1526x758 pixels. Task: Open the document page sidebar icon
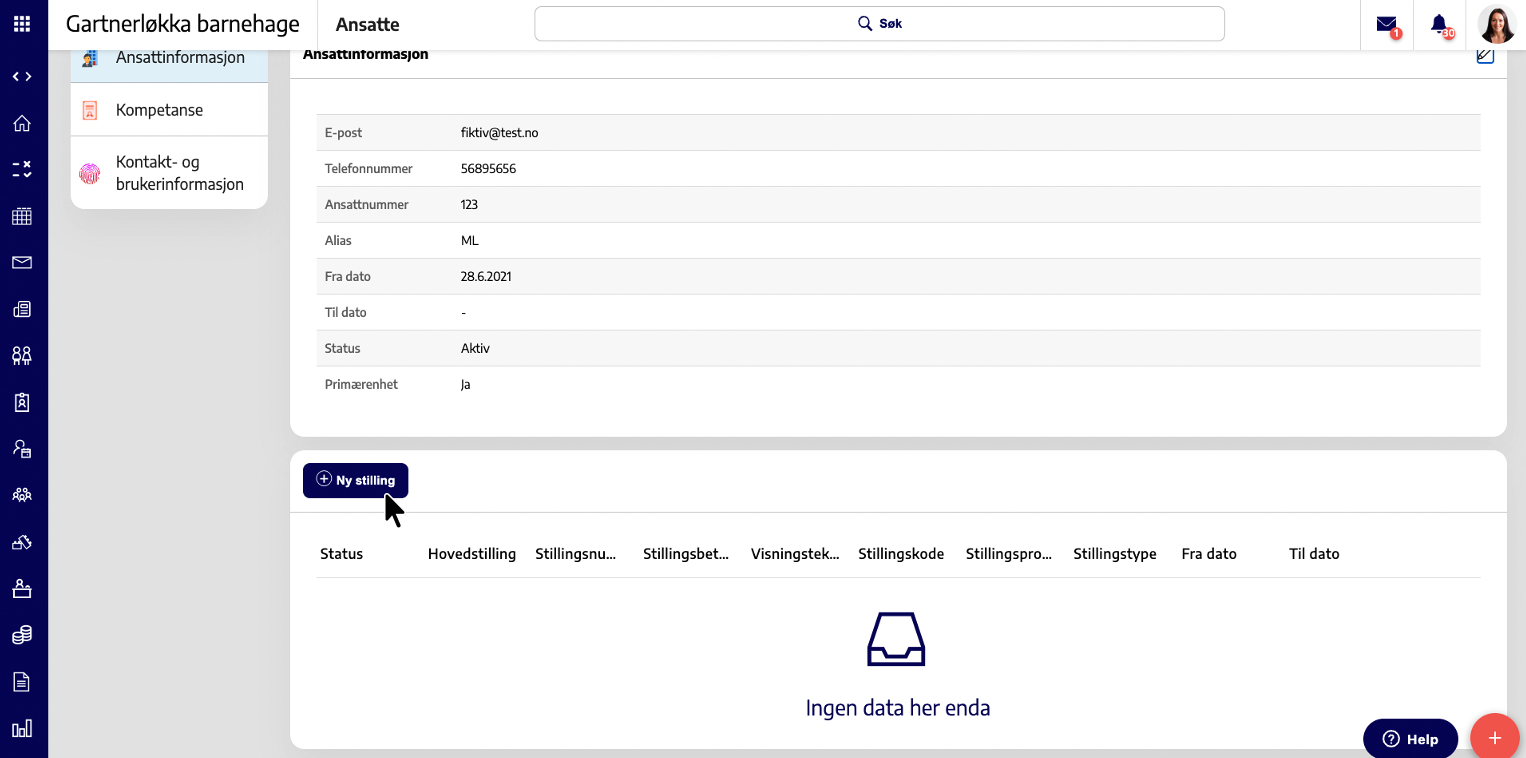[x=22, y=682]
